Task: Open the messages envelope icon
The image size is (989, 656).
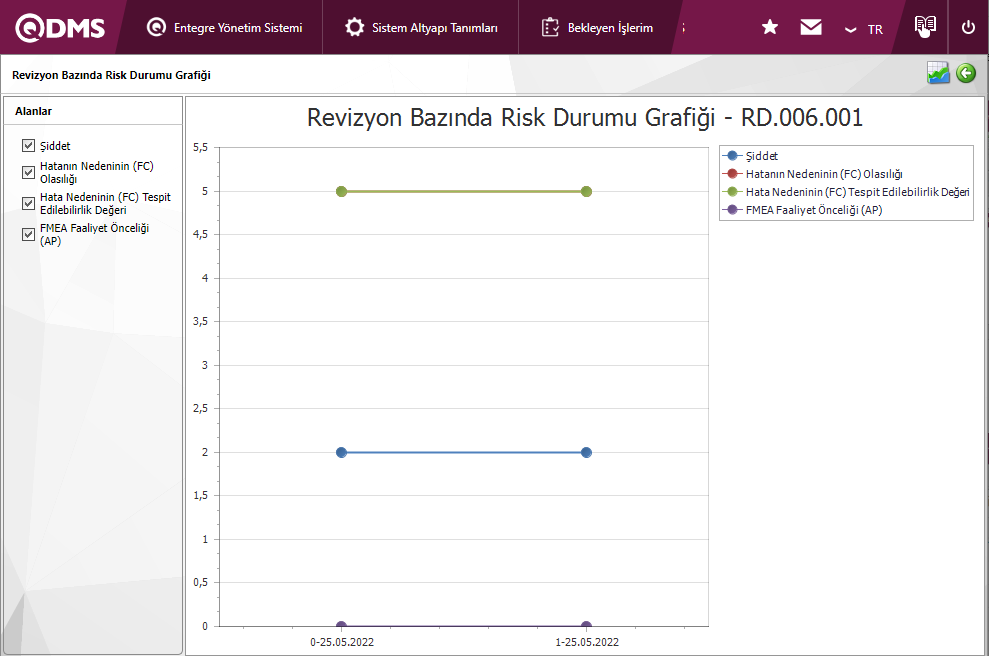Action: 811,28
